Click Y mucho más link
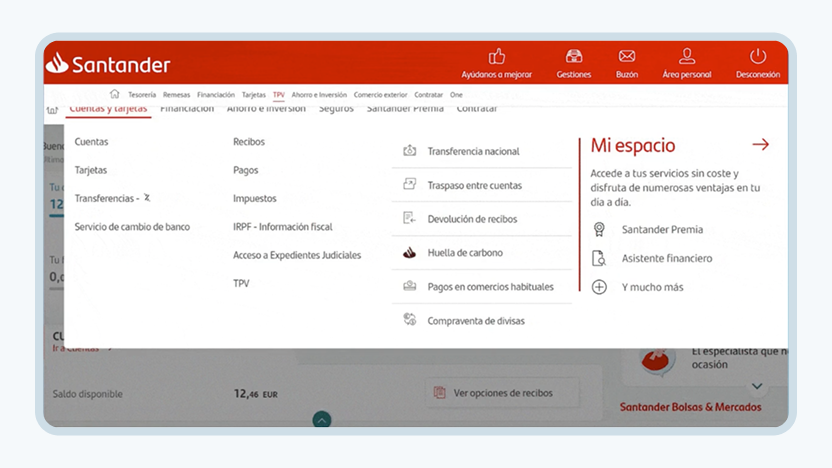 click(x=653, y=287)
